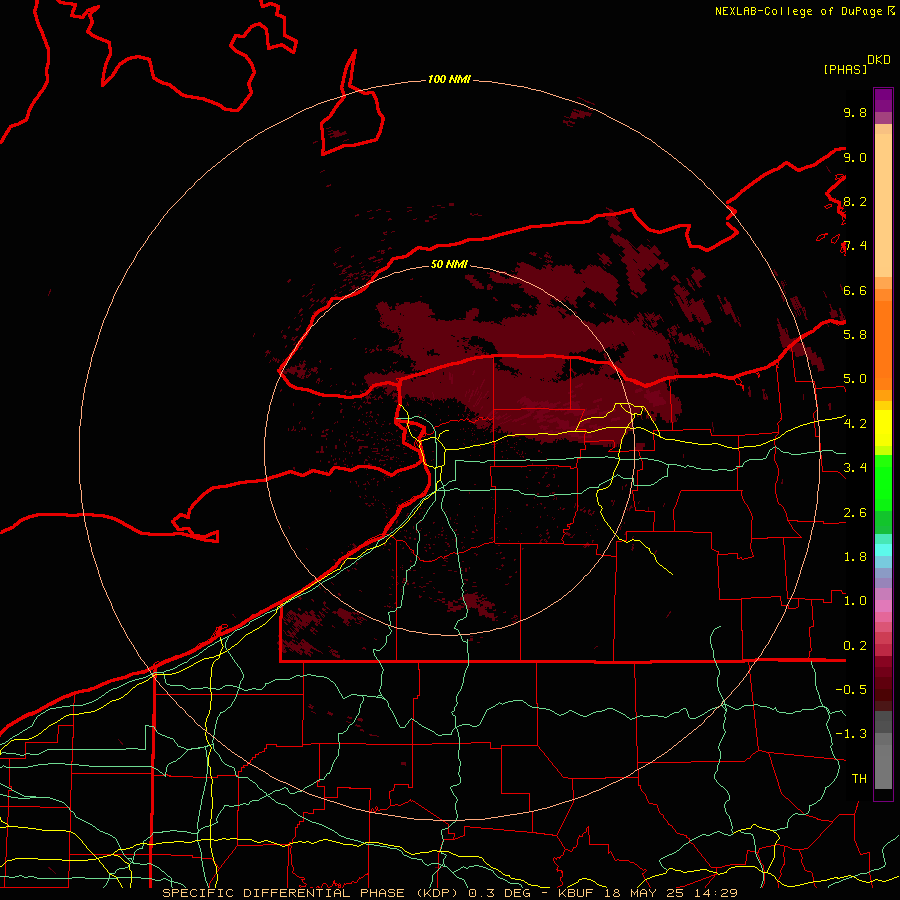Pick the pink color bar segment
900x900 pixels.
click(x=883, y=606)
